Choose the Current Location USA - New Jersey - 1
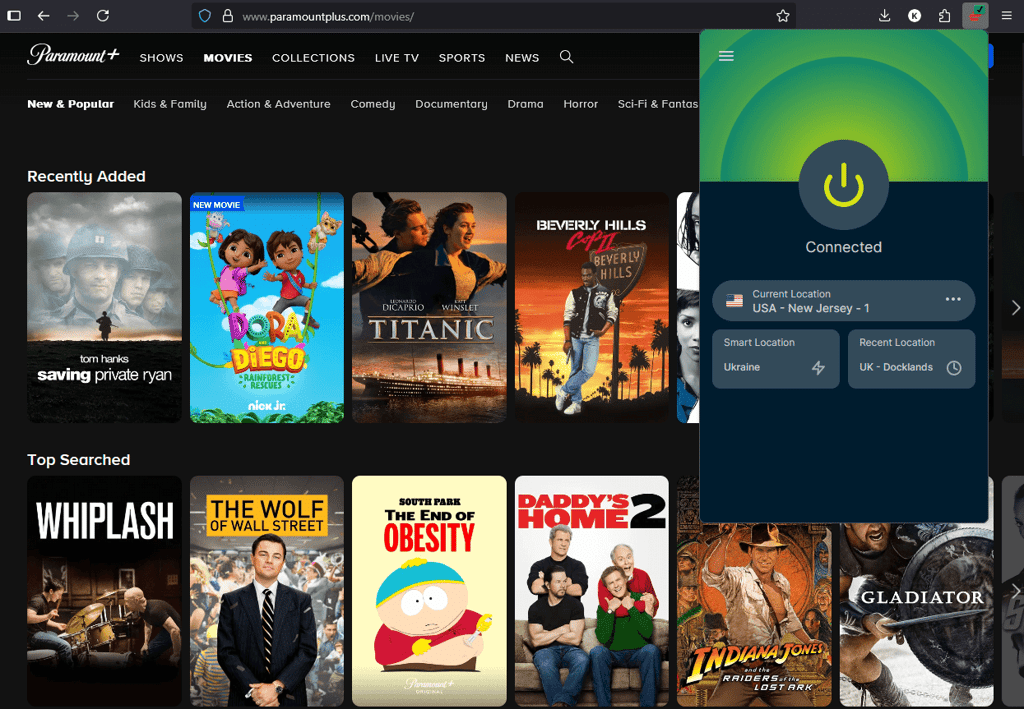1024x709 pixels. tap(843, 301)
